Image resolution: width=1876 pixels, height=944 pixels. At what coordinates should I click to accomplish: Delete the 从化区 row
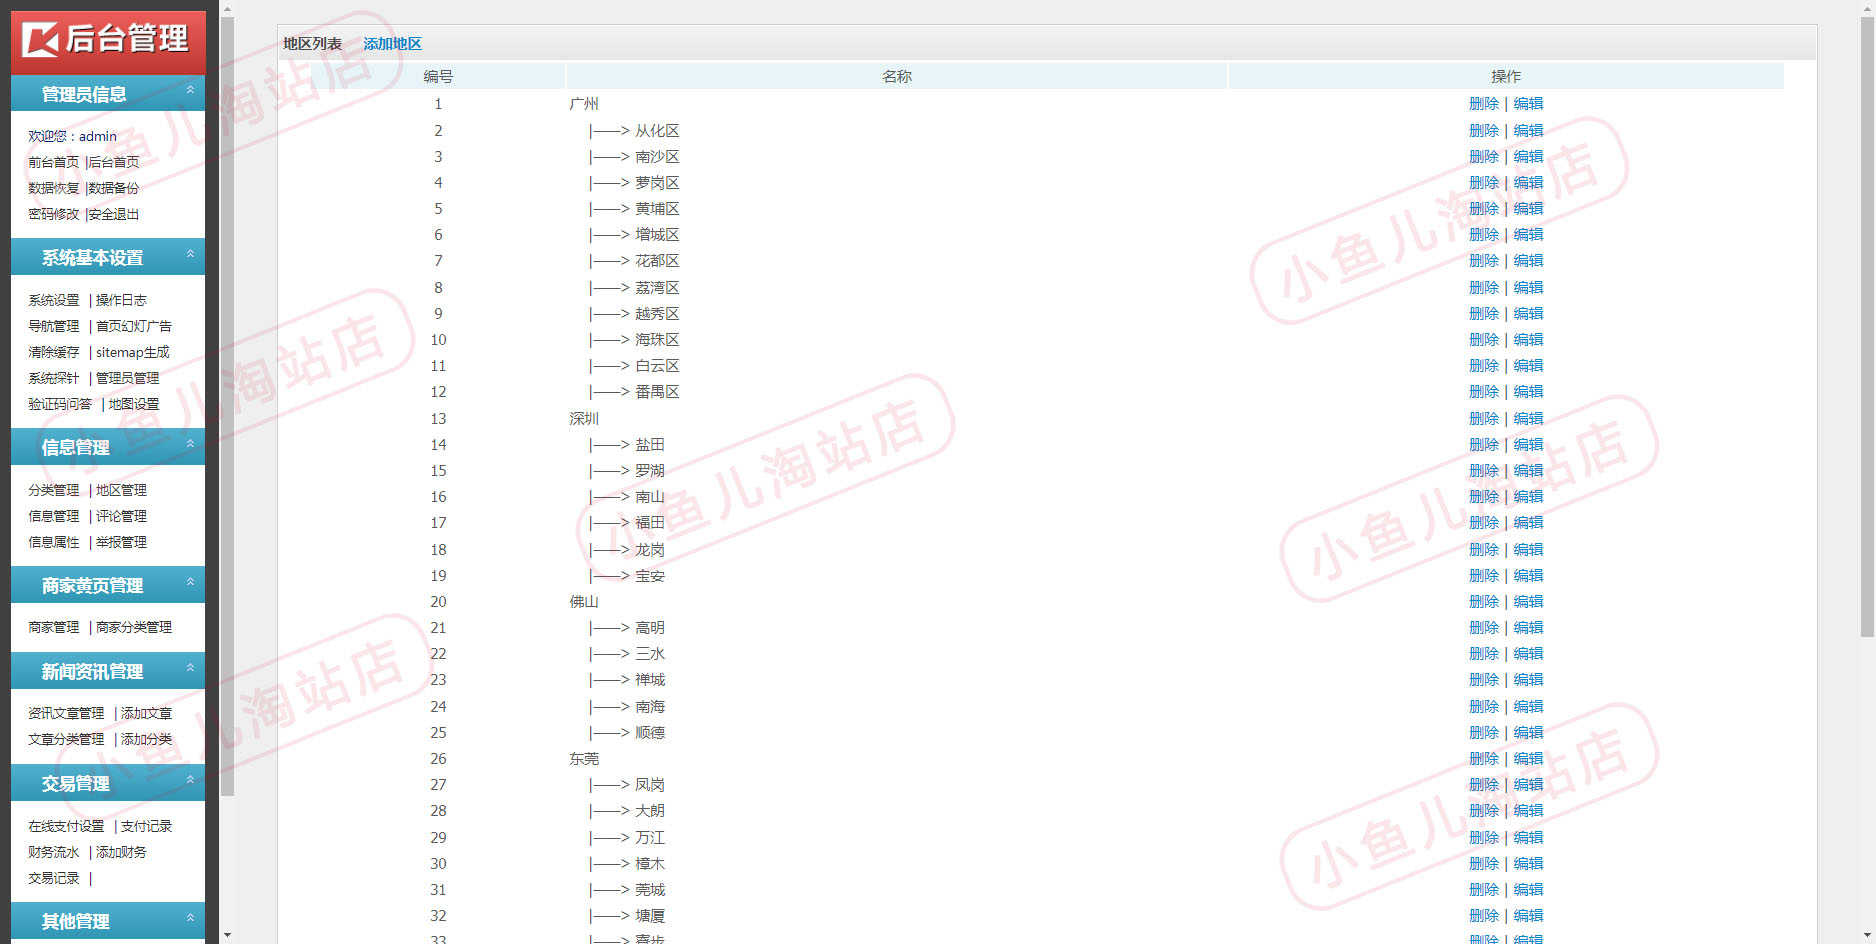click(x=1484, y=131)
